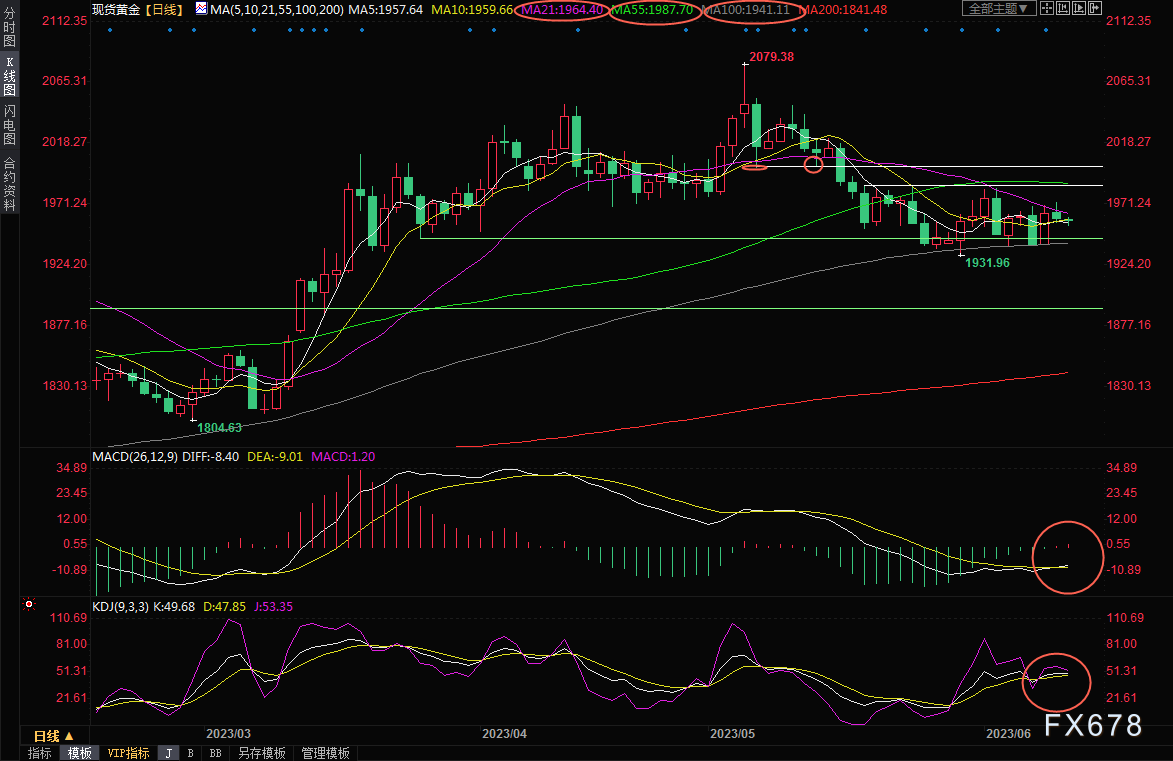Toggle the BB template button
This screenshot has width=1173, height=761.
click(215, 753)
